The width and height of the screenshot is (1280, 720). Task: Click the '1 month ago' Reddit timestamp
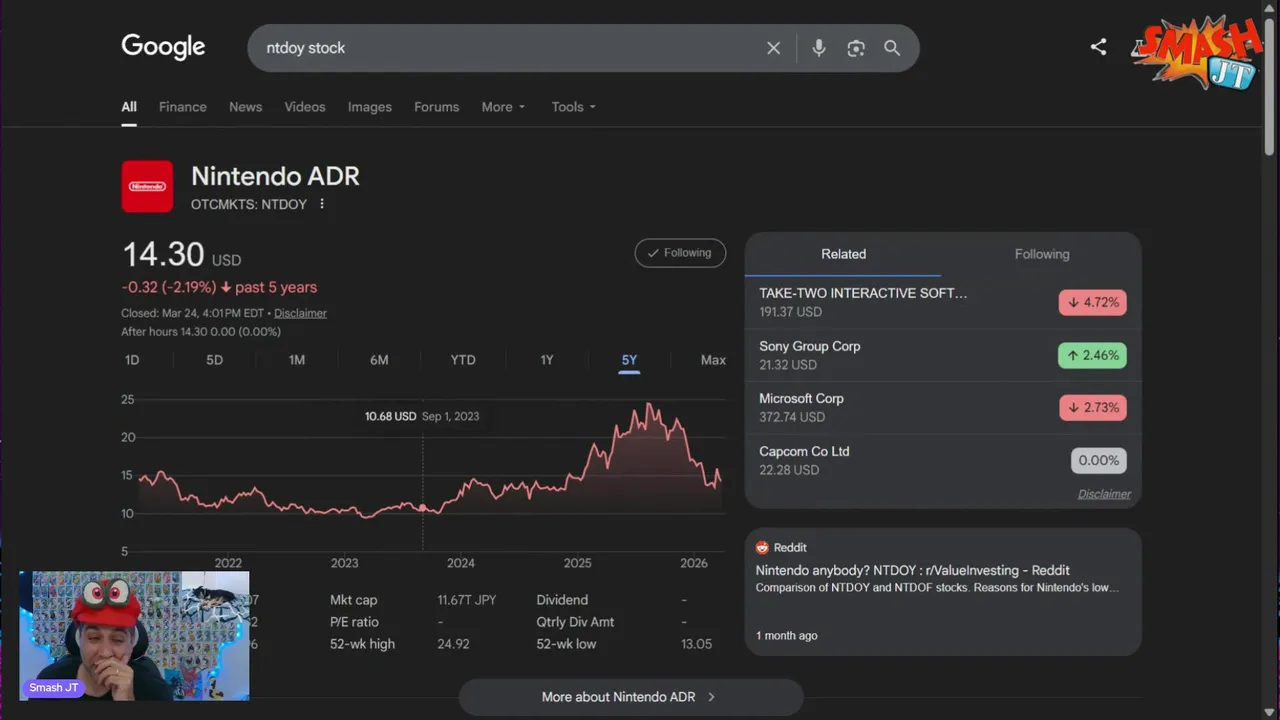tap(786, 636)
